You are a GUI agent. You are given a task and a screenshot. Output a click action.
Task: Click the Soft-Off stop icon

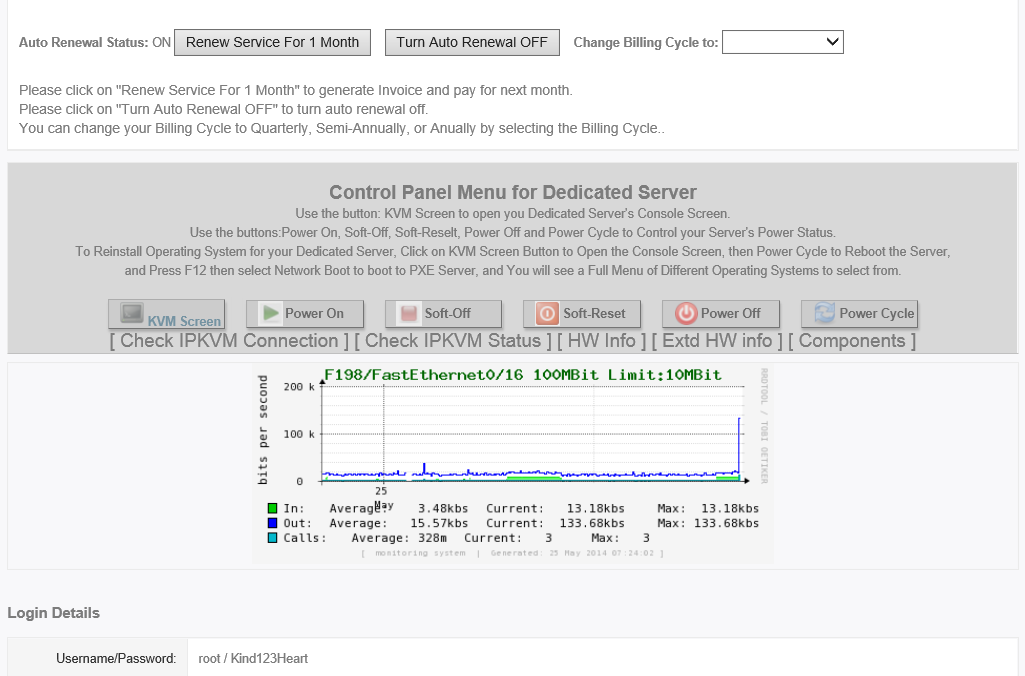point(409,314)
